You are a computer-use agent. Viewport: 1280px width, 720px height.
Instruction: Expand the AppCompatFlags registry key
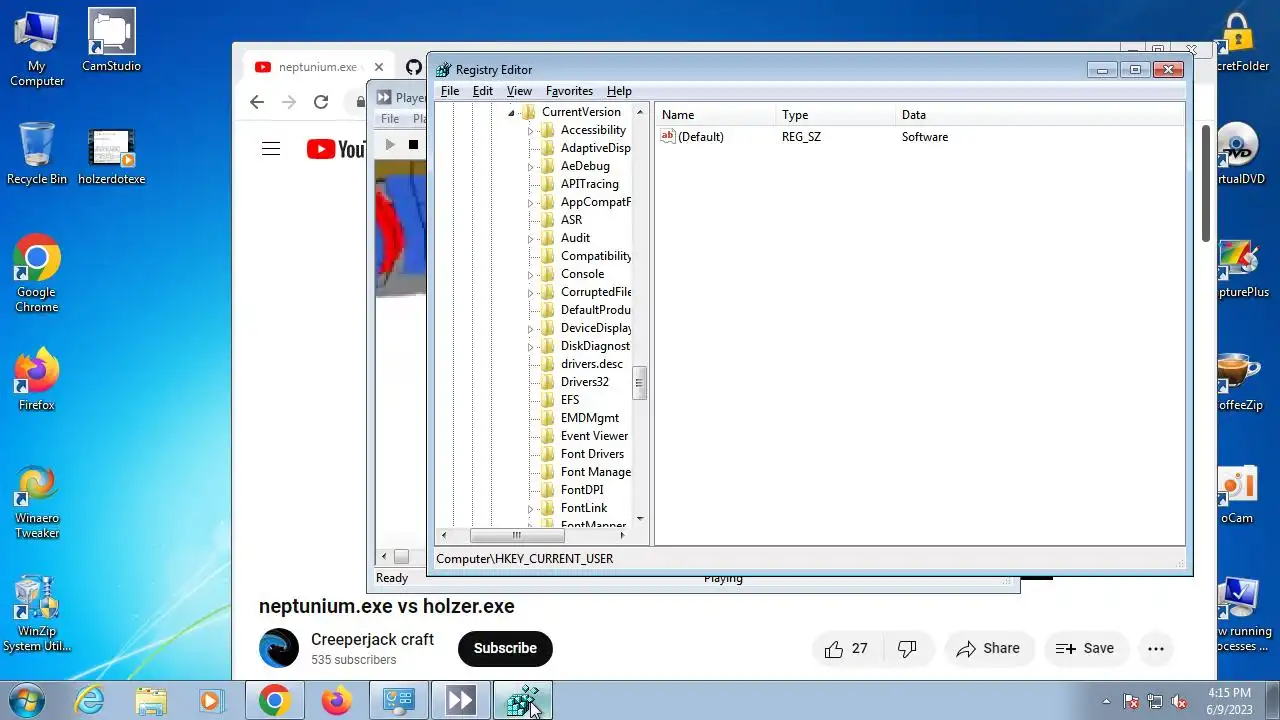pos(531,203)
